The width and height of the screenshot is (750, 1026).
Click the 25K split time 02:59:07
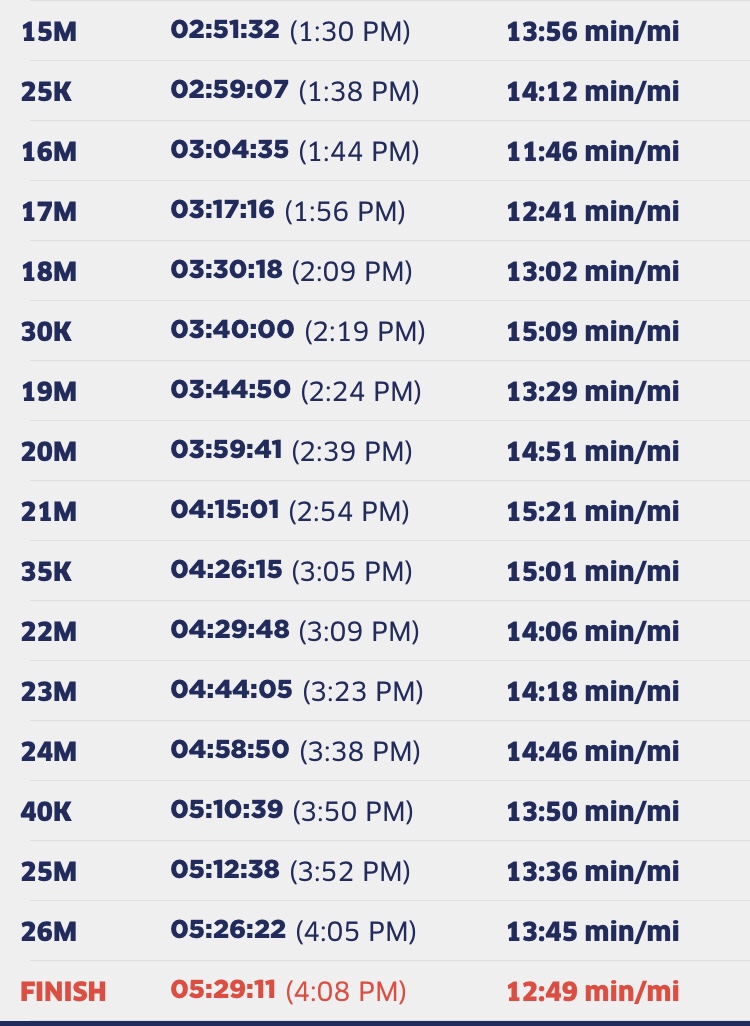(x=229, y=90)
